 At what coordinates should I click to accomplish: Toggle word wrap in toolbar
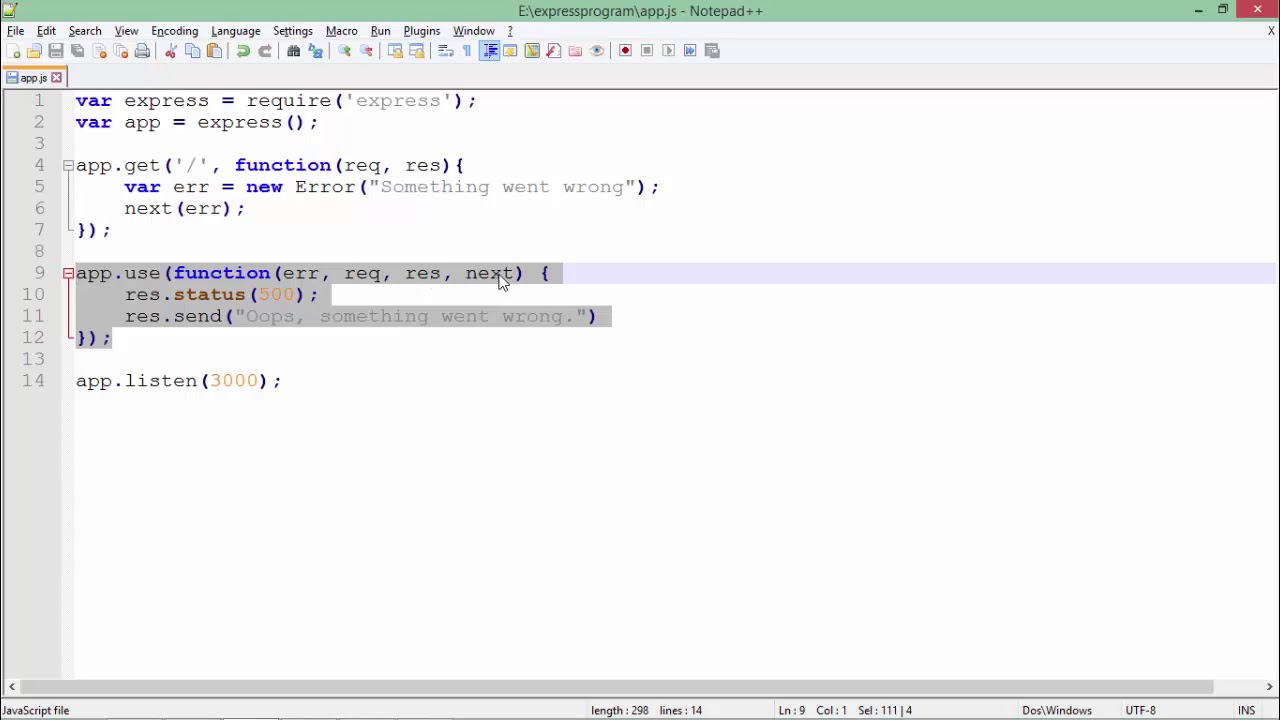click(446, 51)
